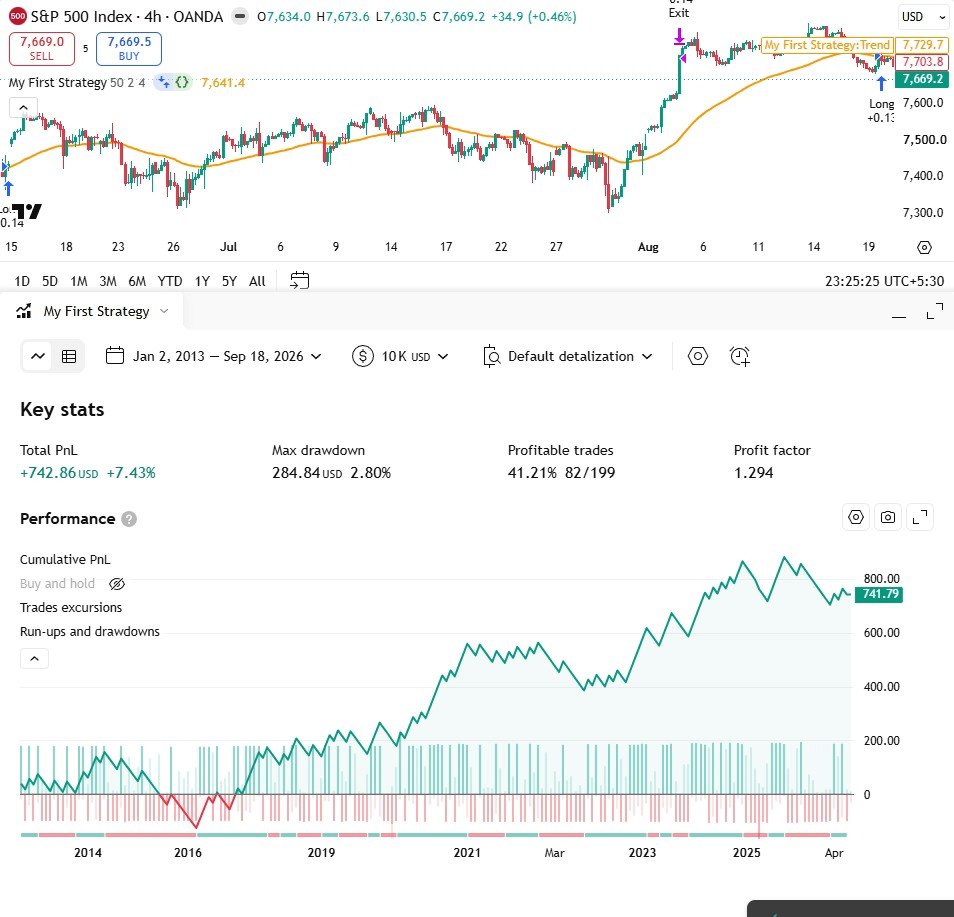Viewport: 954px width, 917px height.
Task: Show Buy and hold using eye icon
Action: 117,584
